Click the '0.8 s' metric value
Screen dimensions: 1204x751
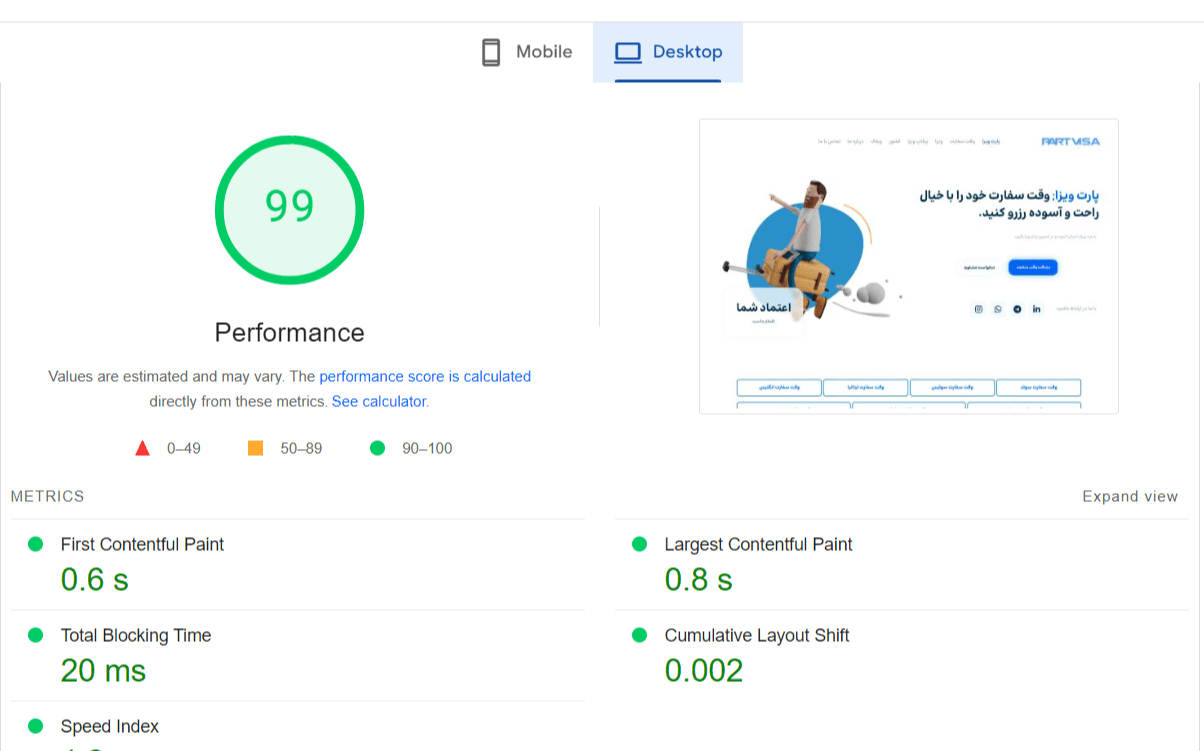click(699, 580)
